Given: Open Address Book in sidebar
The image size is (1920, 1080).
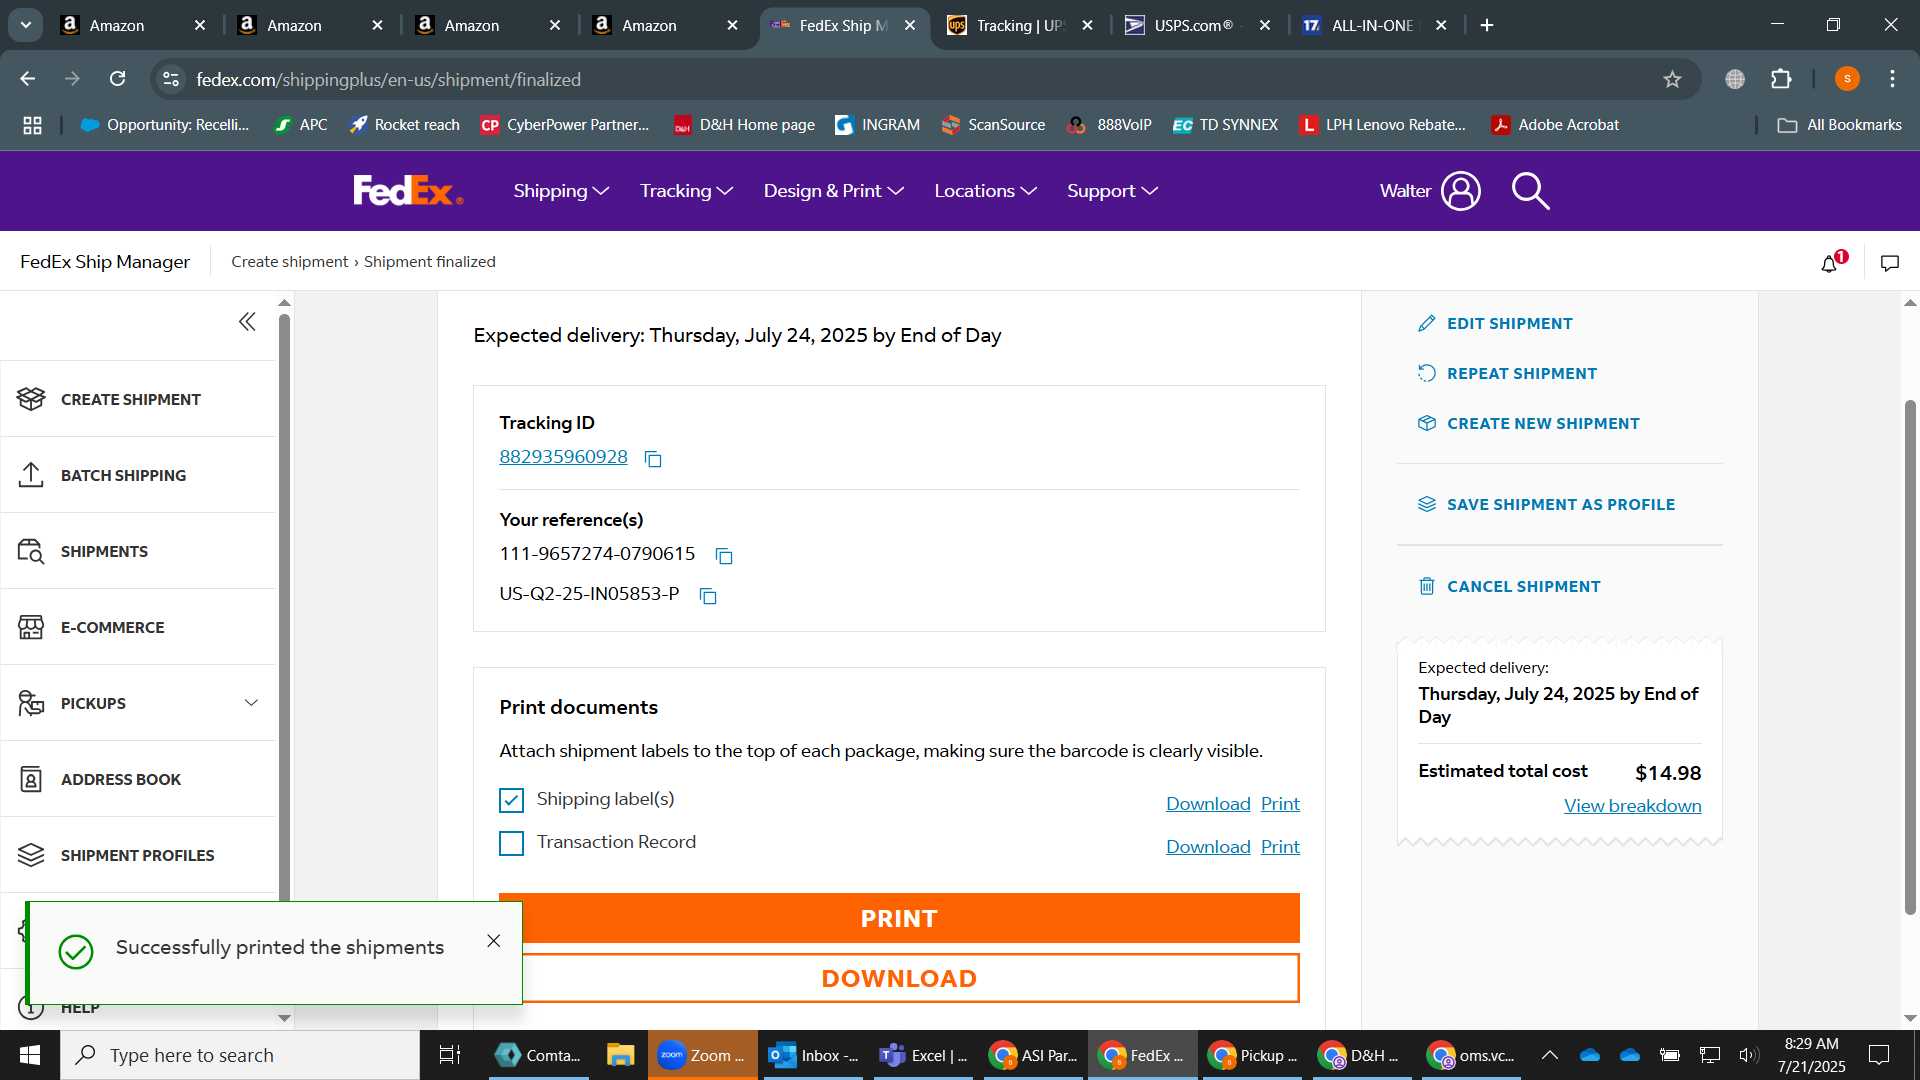Looking at the screenshot, I should pyautogui.click(x=138, y=779).
